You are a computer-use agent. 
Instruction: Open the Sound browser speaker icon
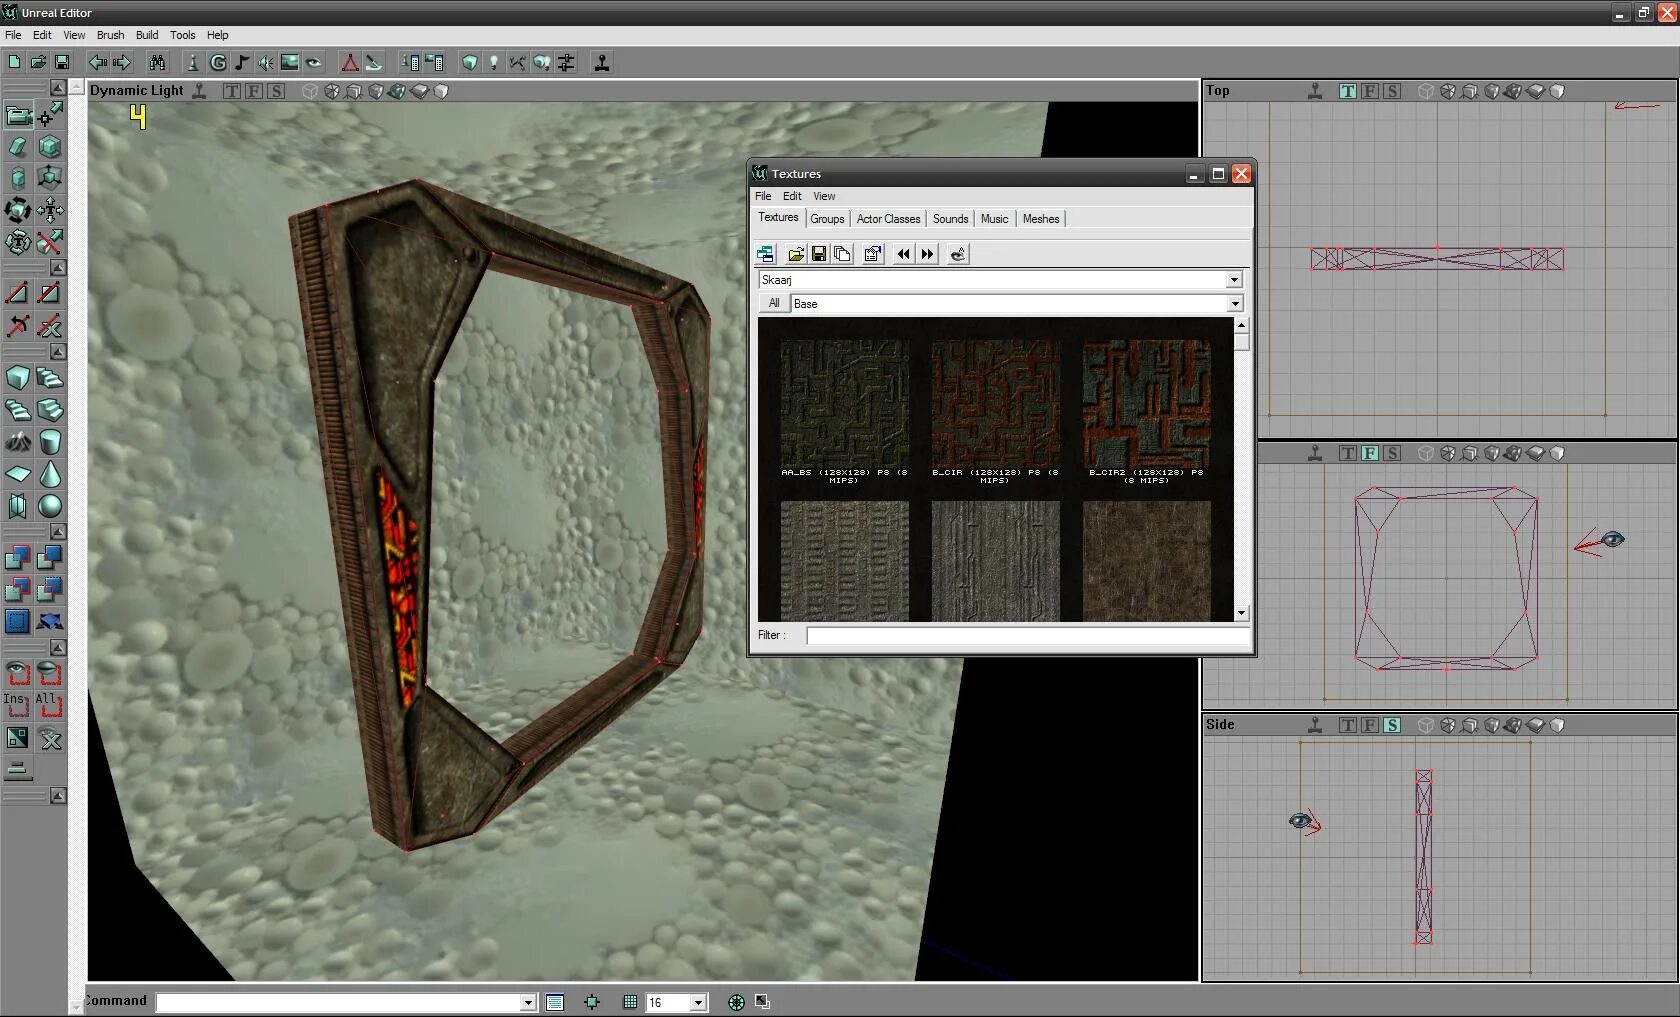(266, 62)
